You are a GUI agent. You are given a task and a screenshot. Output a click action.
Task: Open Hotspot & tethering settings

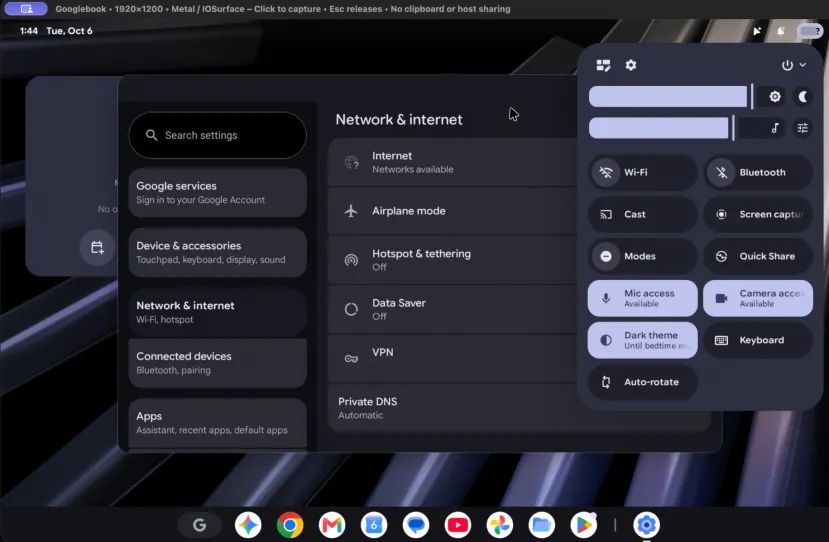(453, 260)
